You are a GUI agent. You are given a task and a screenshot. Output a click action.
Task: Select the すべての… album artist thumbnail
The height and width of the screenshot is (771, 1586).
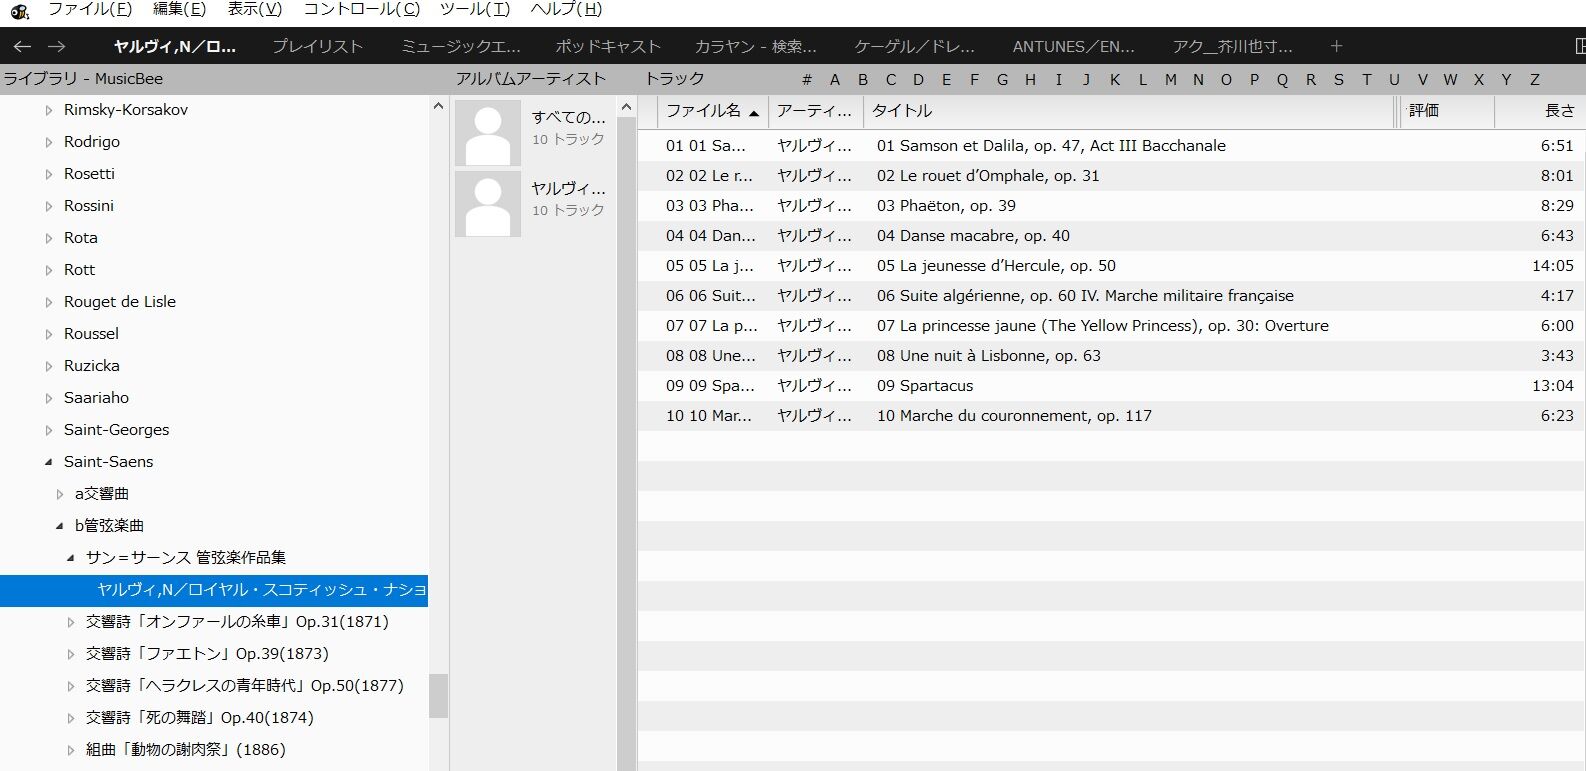pyautogui.click(x=488, y=133)
